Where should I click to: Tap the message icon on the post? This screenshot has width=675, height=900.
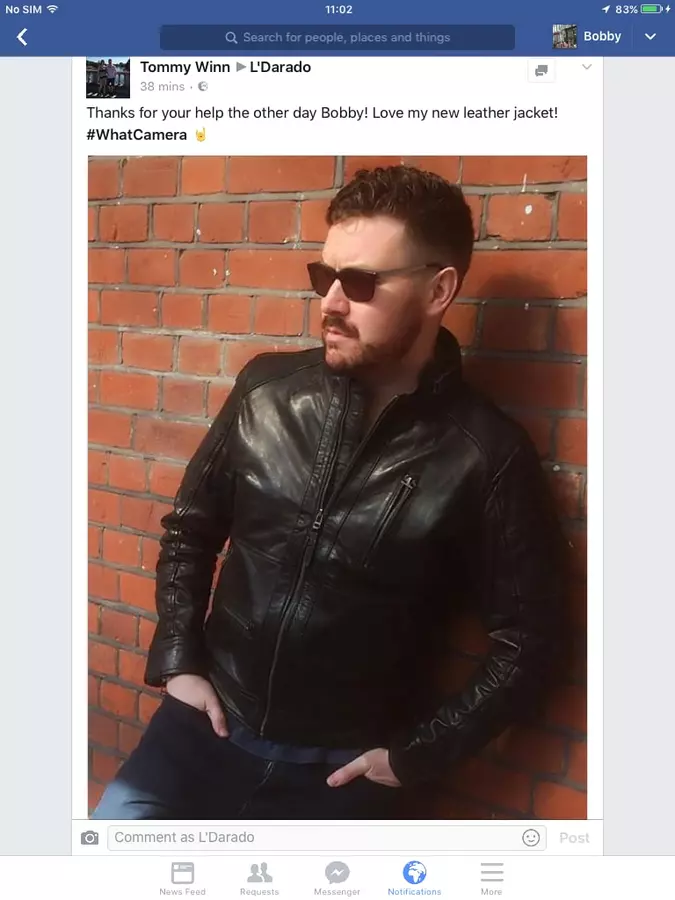541,71
